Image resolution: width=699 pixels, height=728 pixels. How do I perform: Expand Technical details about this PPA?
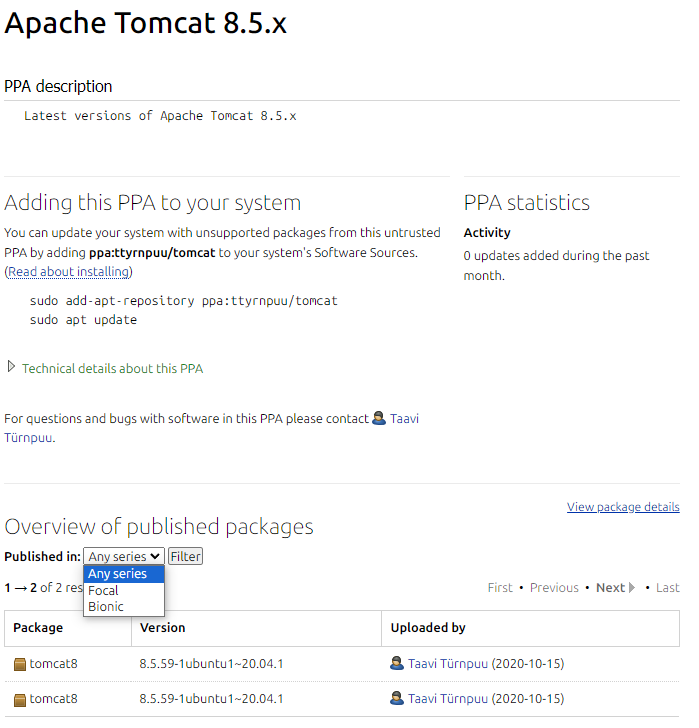point(12,368)
